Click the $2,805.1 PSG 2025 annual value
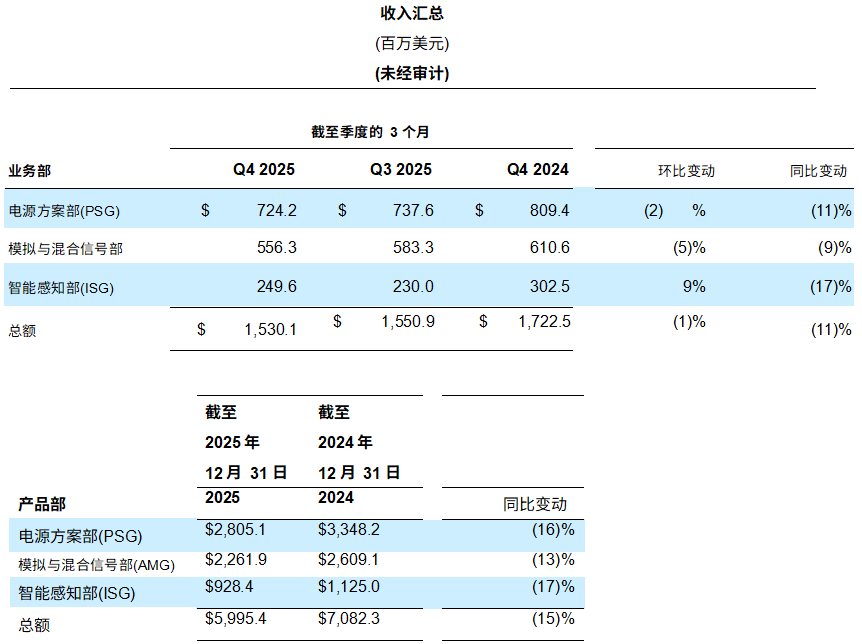 click(x=235, y=530)
